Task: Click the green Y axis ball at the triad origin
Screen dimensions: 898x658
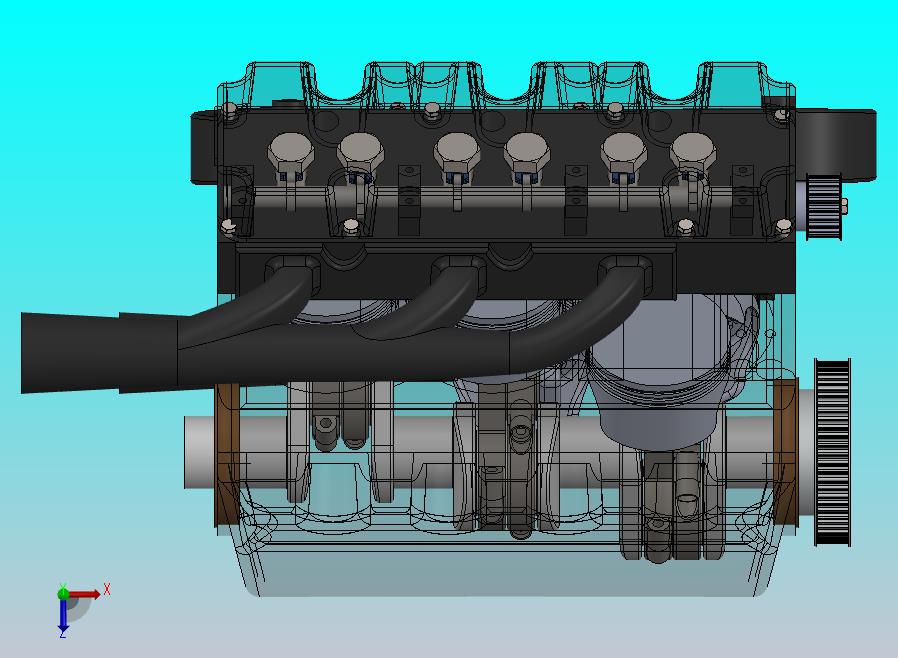Action: click(x=63, y=593)
